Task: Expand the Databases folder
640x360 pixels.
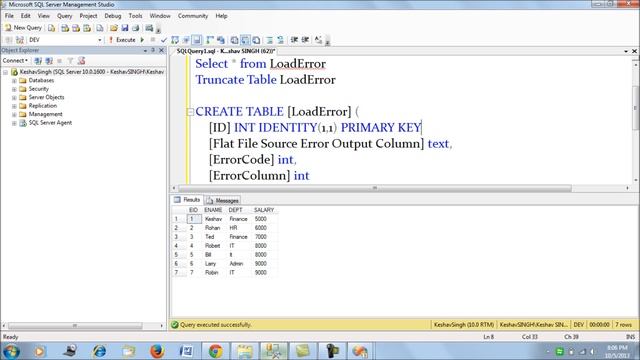Action: (x=14, y=81)
